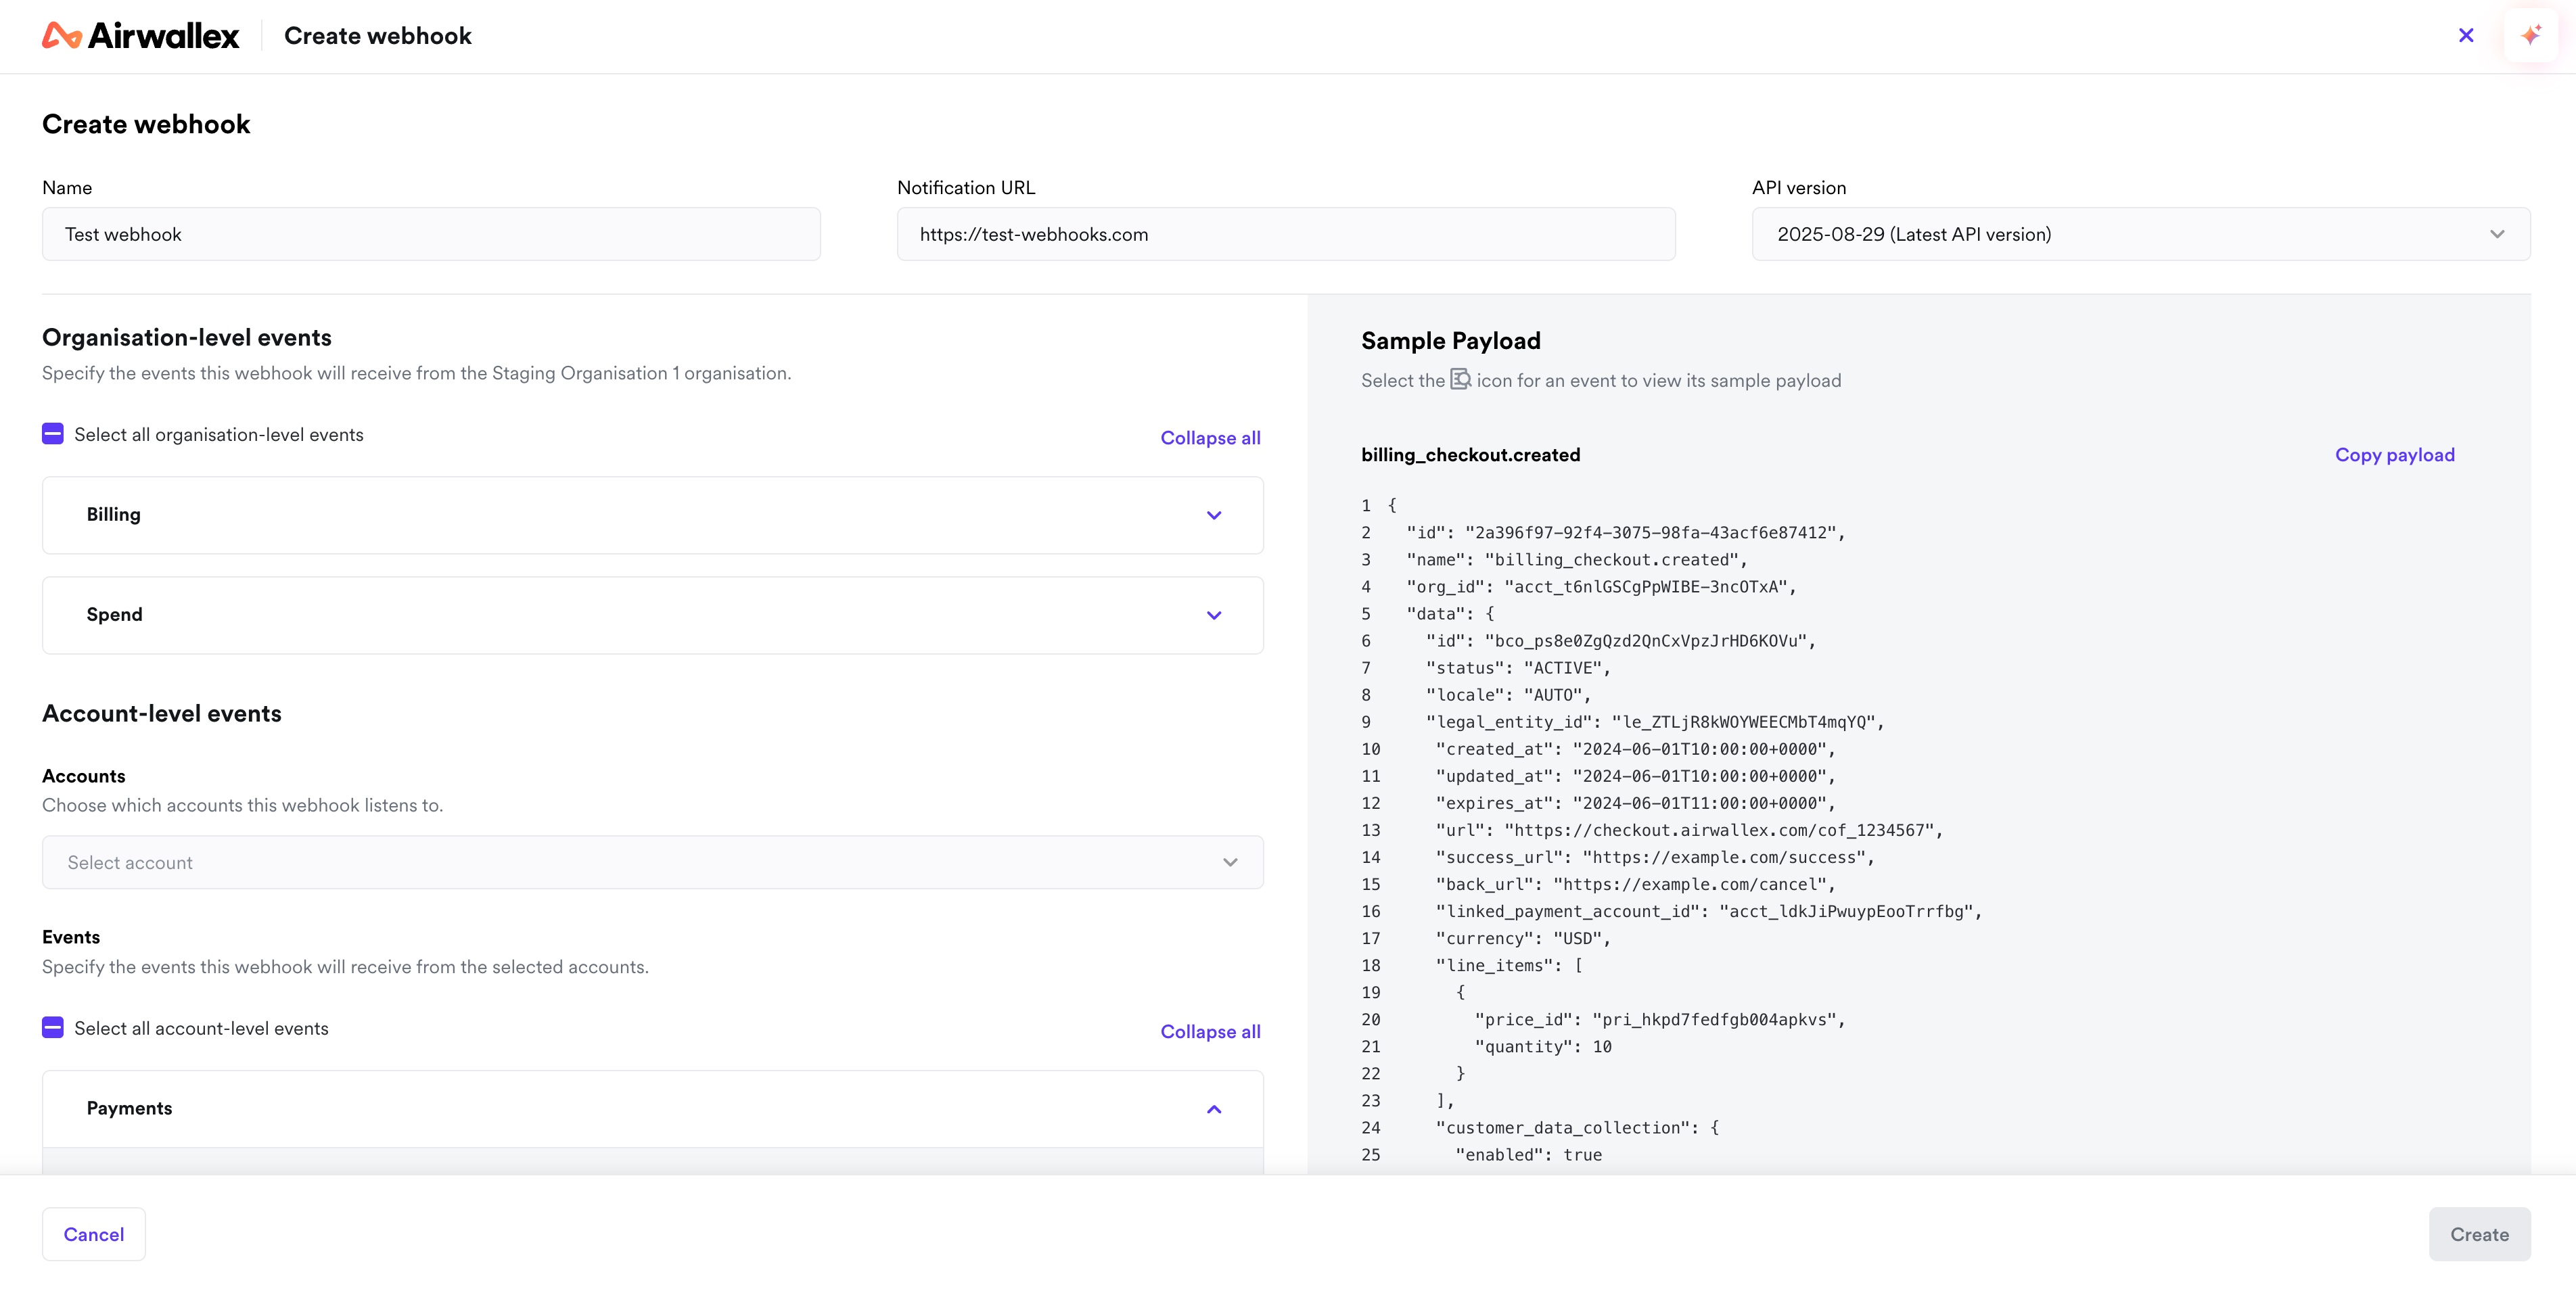The image size is (2576, 1289).
Task: Toggle the Select all organisation-level events checkbox
Action: point(53,434)
